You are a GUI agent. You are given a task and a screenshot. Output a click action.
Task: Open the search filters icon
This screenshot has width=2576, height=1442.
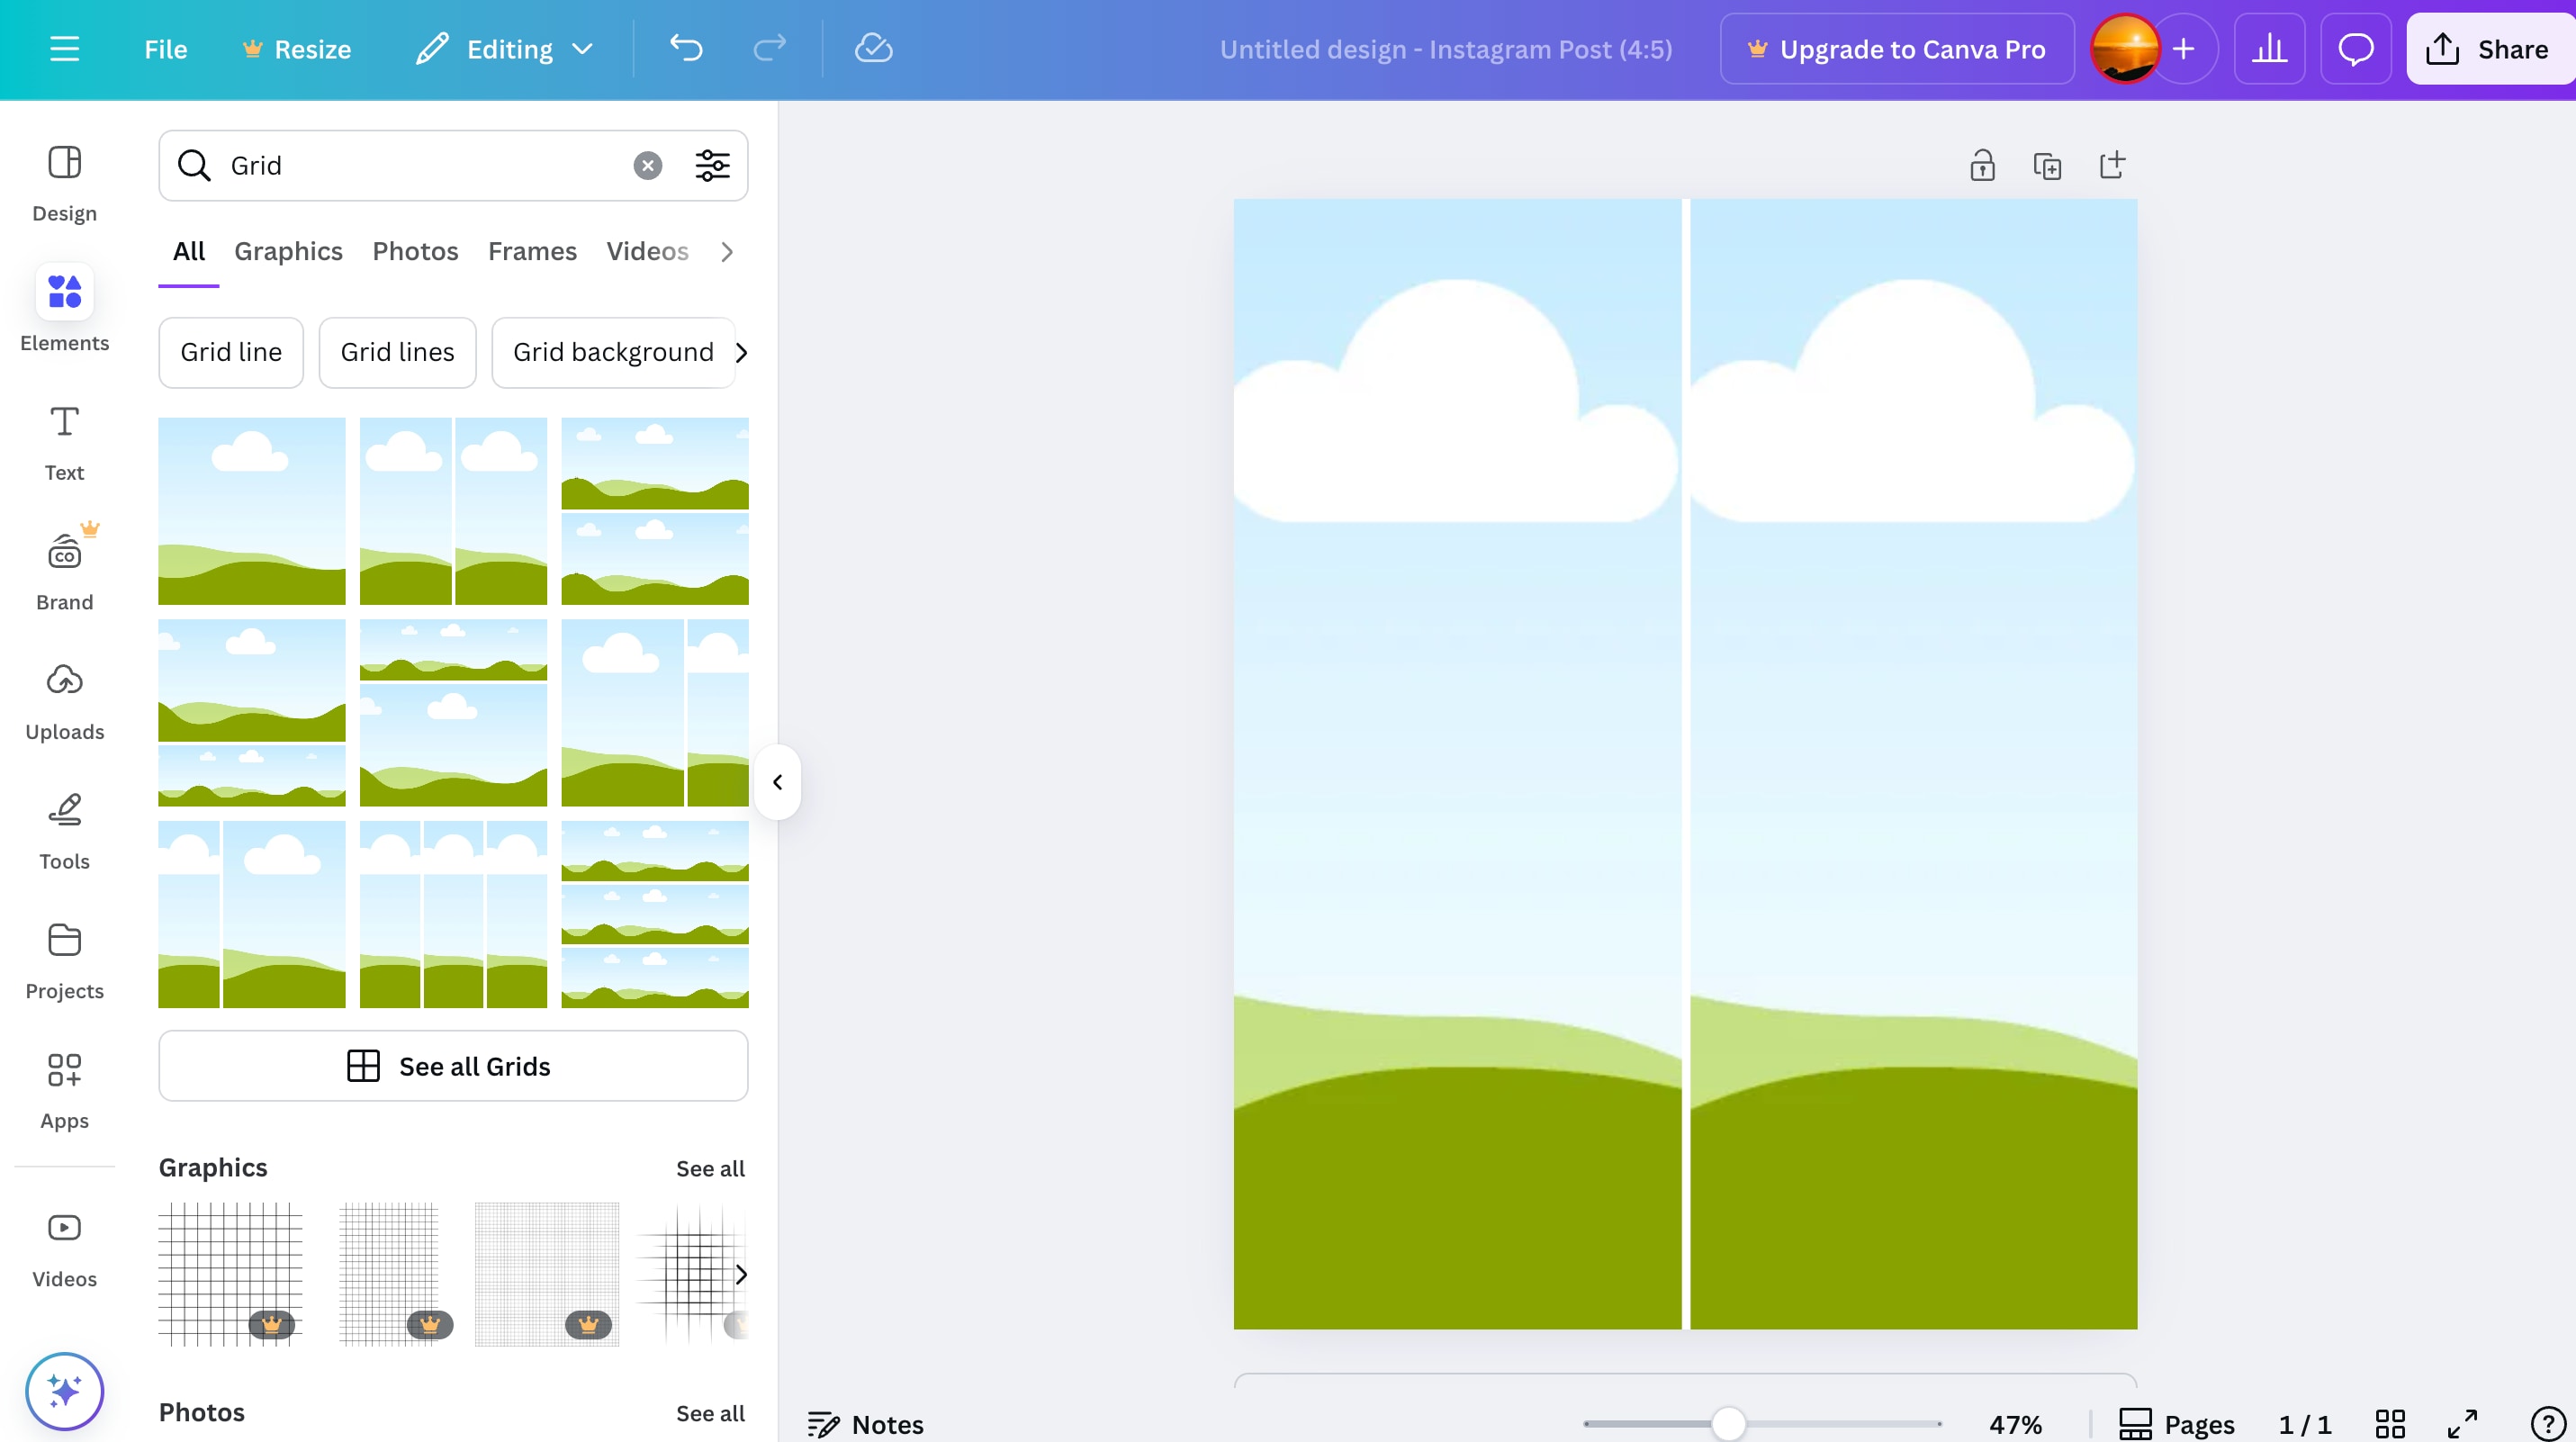tap(712, 165)
